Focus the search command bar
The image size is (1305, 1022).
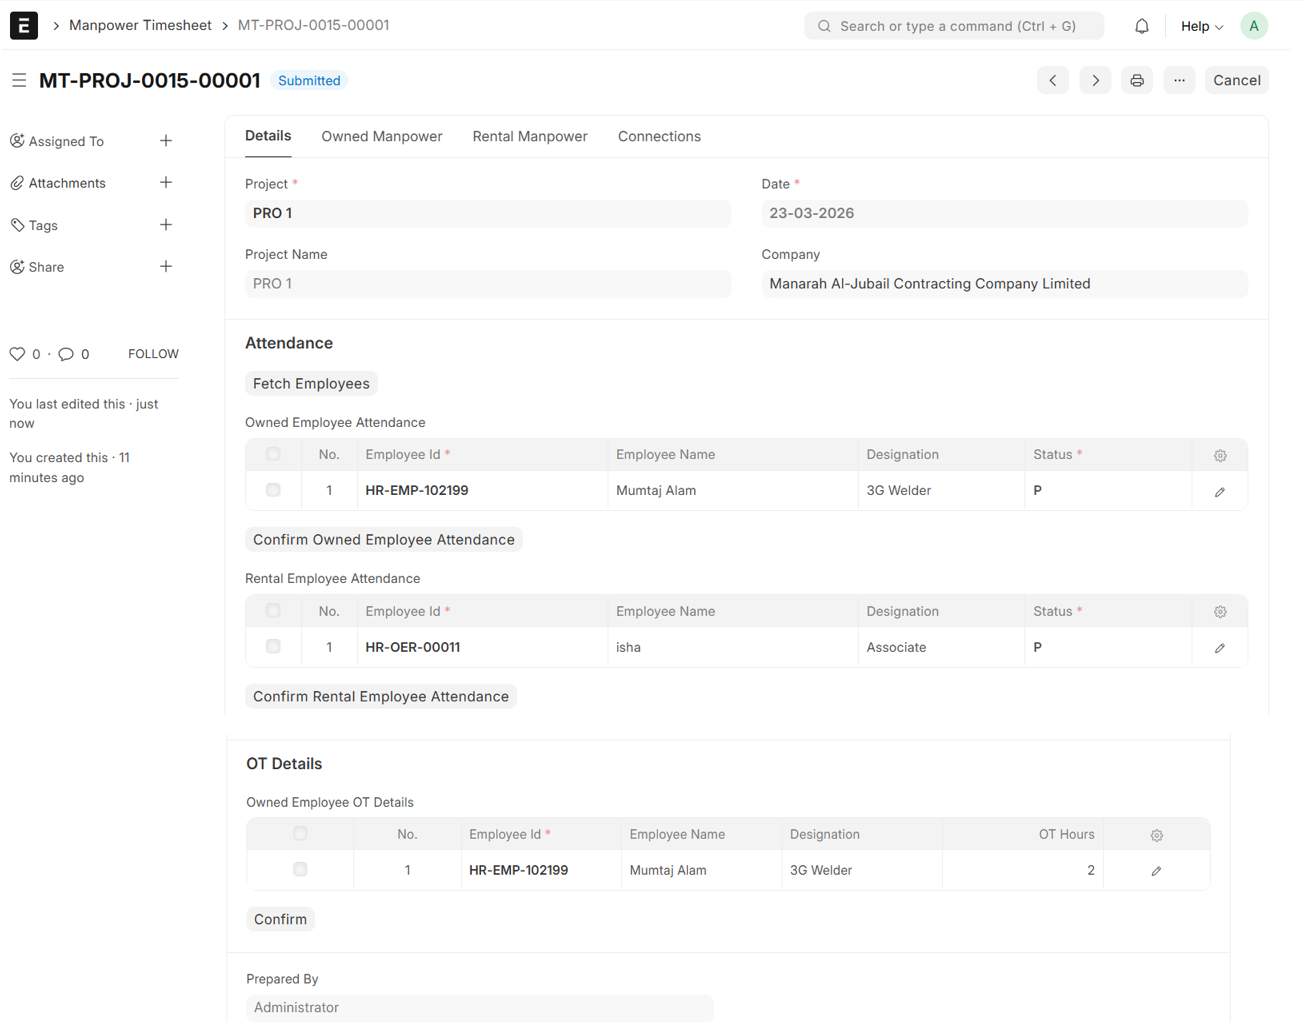click(954, 26)
